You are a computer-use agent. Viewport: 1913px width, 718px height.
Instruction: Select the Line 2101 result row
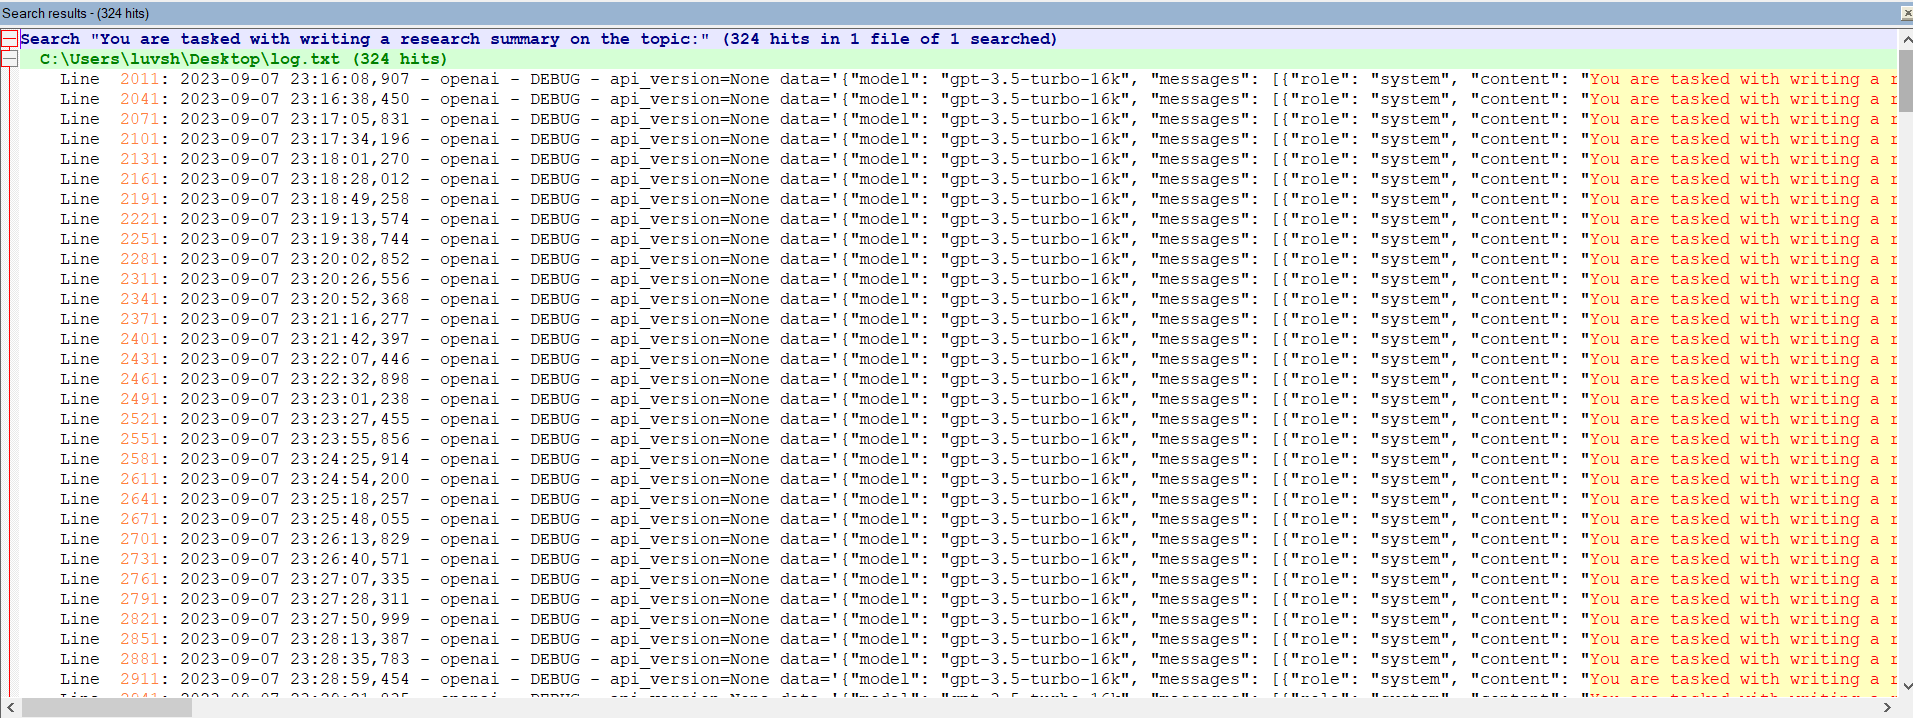[958, 139]
